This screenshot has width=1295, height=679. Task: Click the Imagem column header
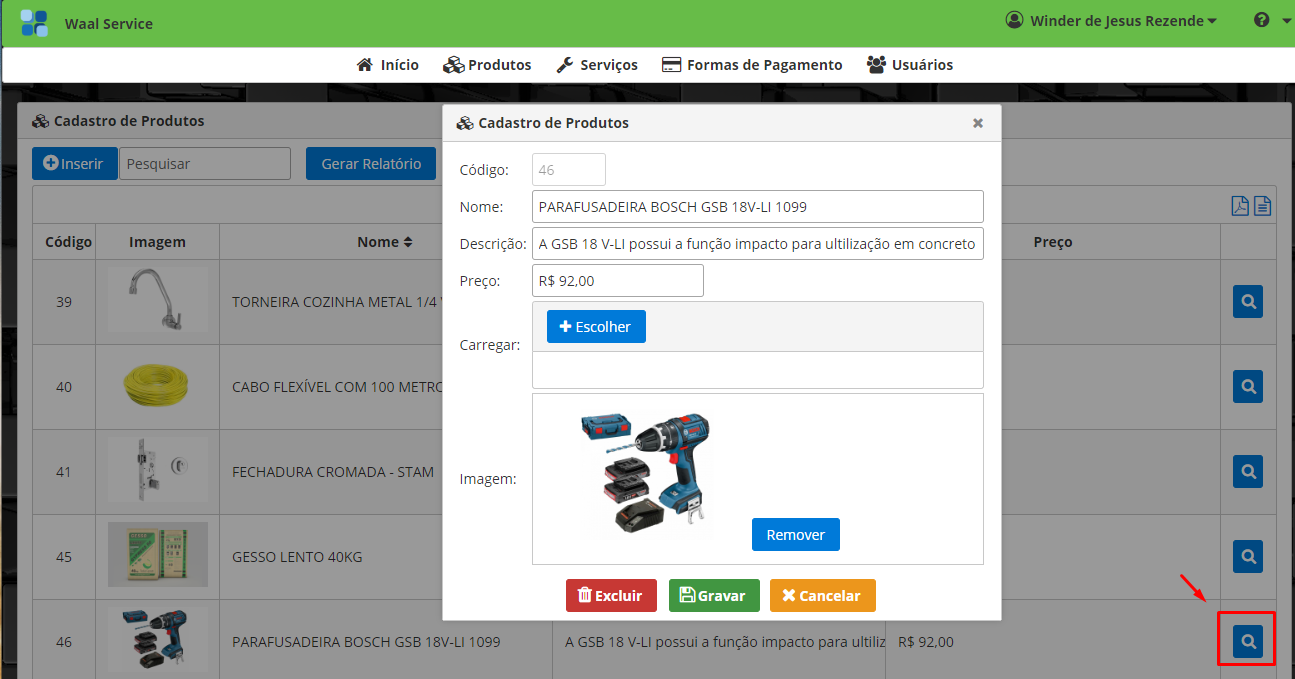(157, 242)
